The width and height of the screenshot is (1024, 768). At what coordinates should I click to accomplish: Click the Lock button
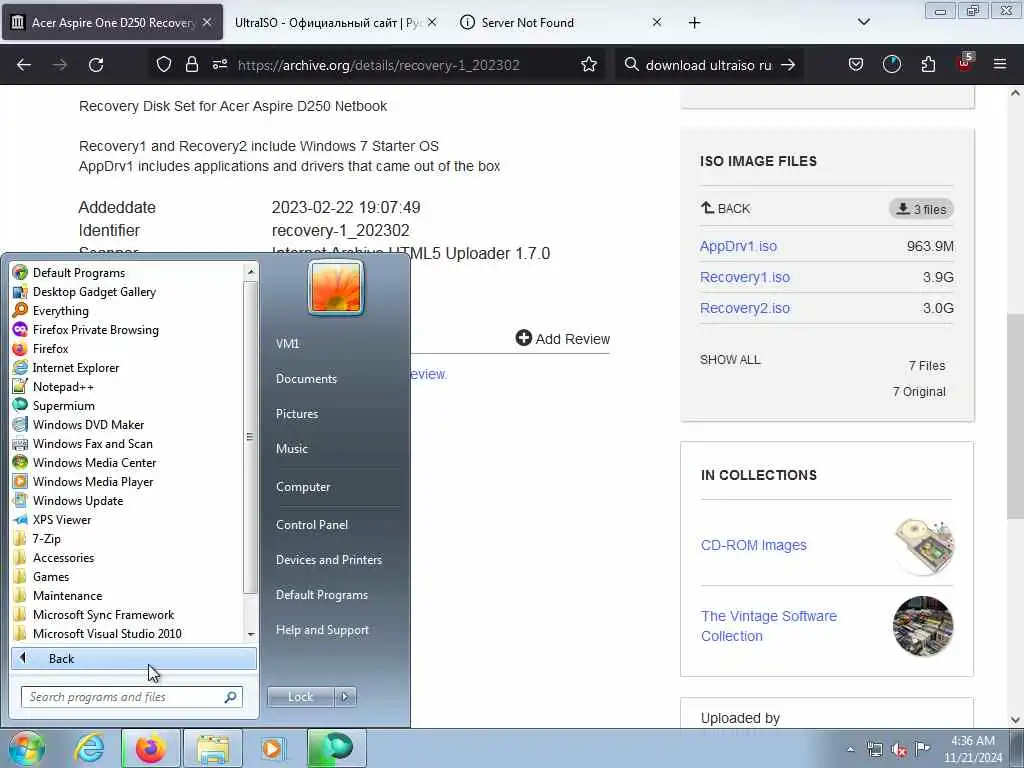point(300,697)
